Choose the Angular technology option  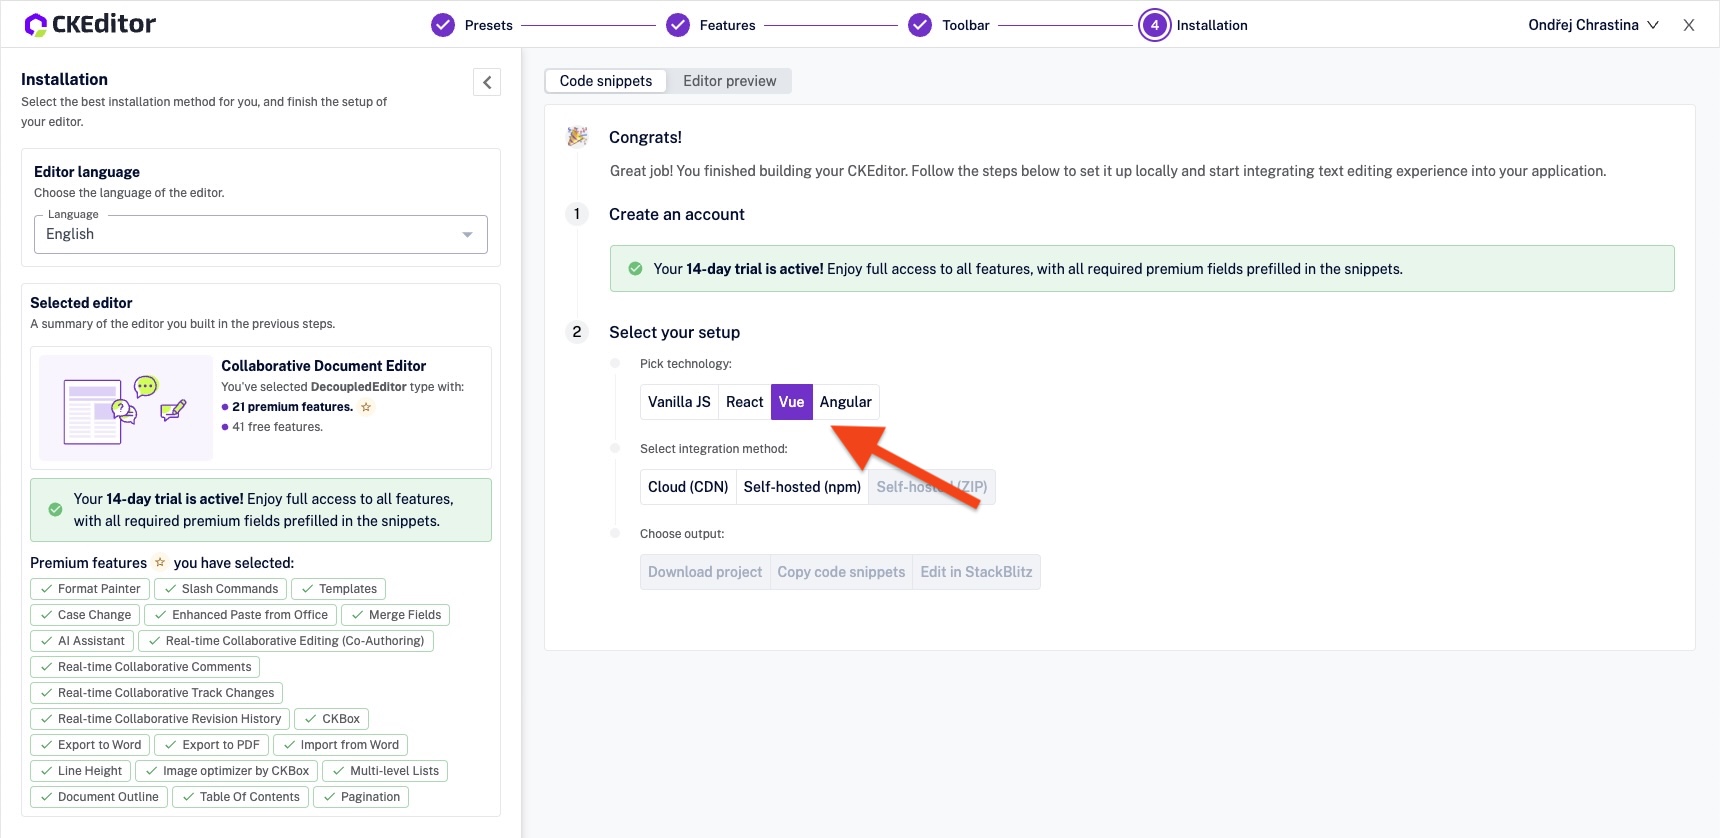pyautogui.click(x=845, y=402)
